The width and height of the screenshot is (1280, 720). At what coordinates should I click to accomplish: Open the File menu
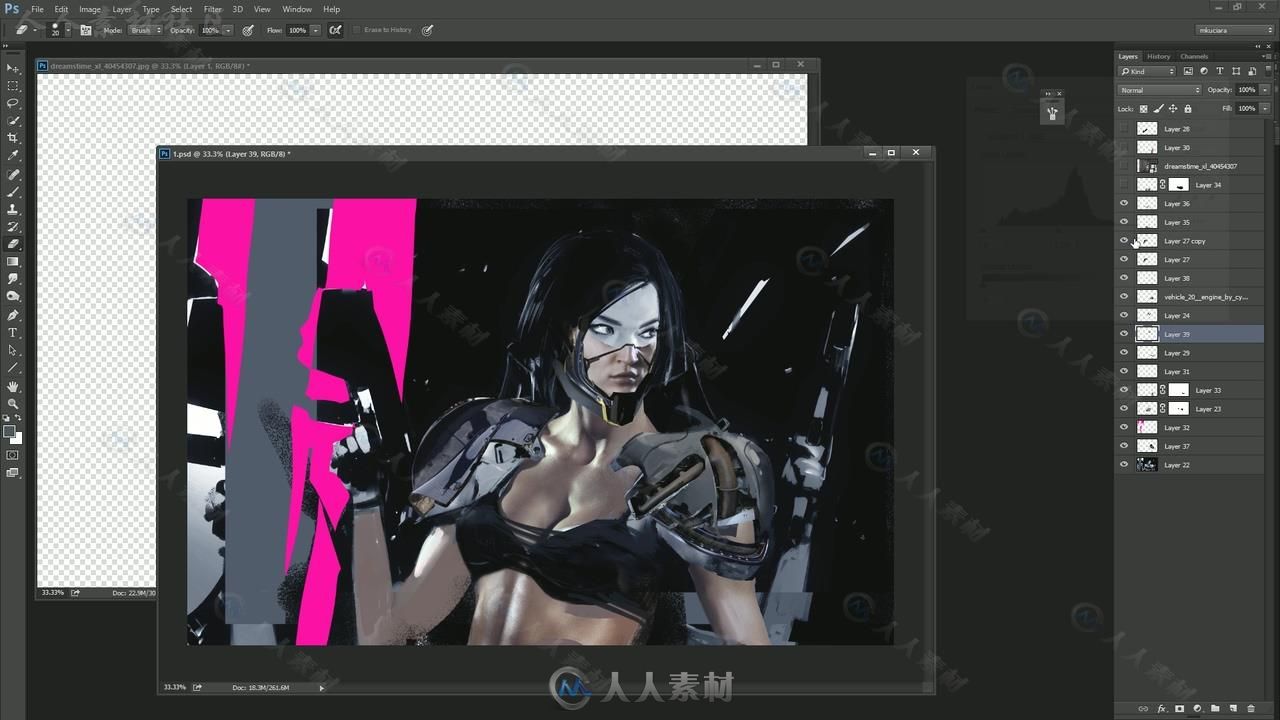point(37,9)
